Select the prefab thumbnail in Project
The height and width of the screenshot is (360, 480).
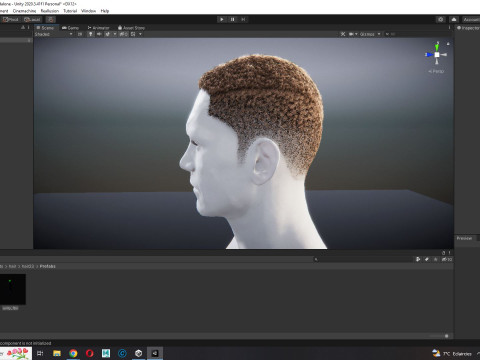(12, 289)
